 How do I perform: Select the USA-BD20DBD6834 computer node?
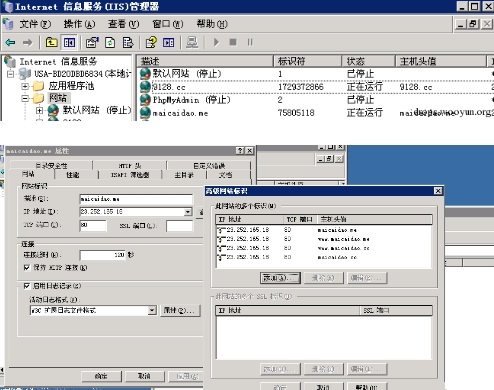coord(83,73)
